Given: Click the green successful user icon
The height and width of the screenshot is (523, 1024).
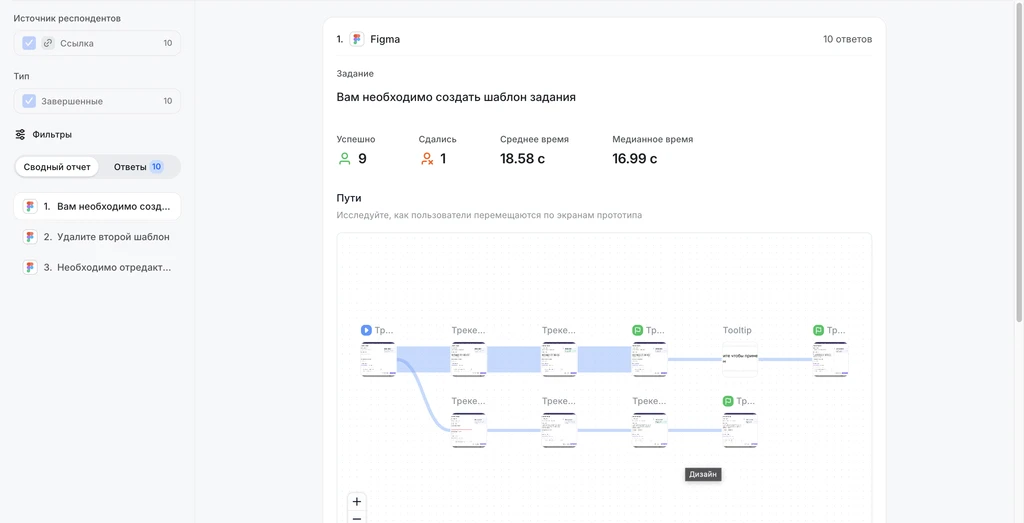Looking at the screenshot, I should pos(344,159).
